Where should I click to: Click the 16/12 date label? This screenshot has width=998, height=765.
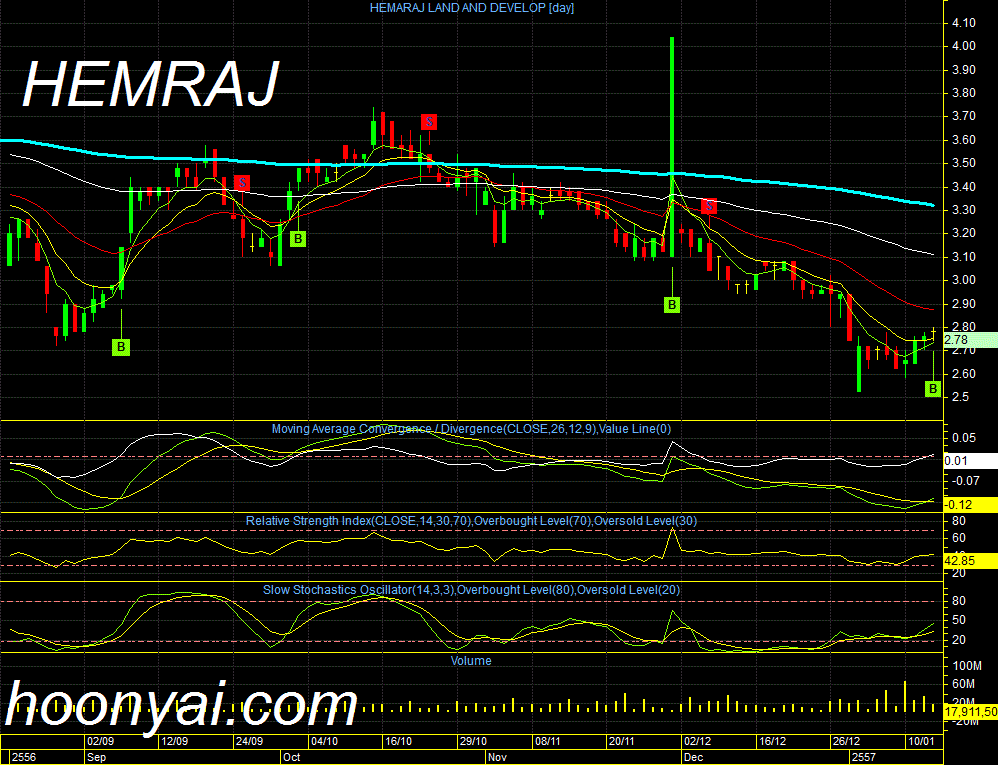pos(772,741)
